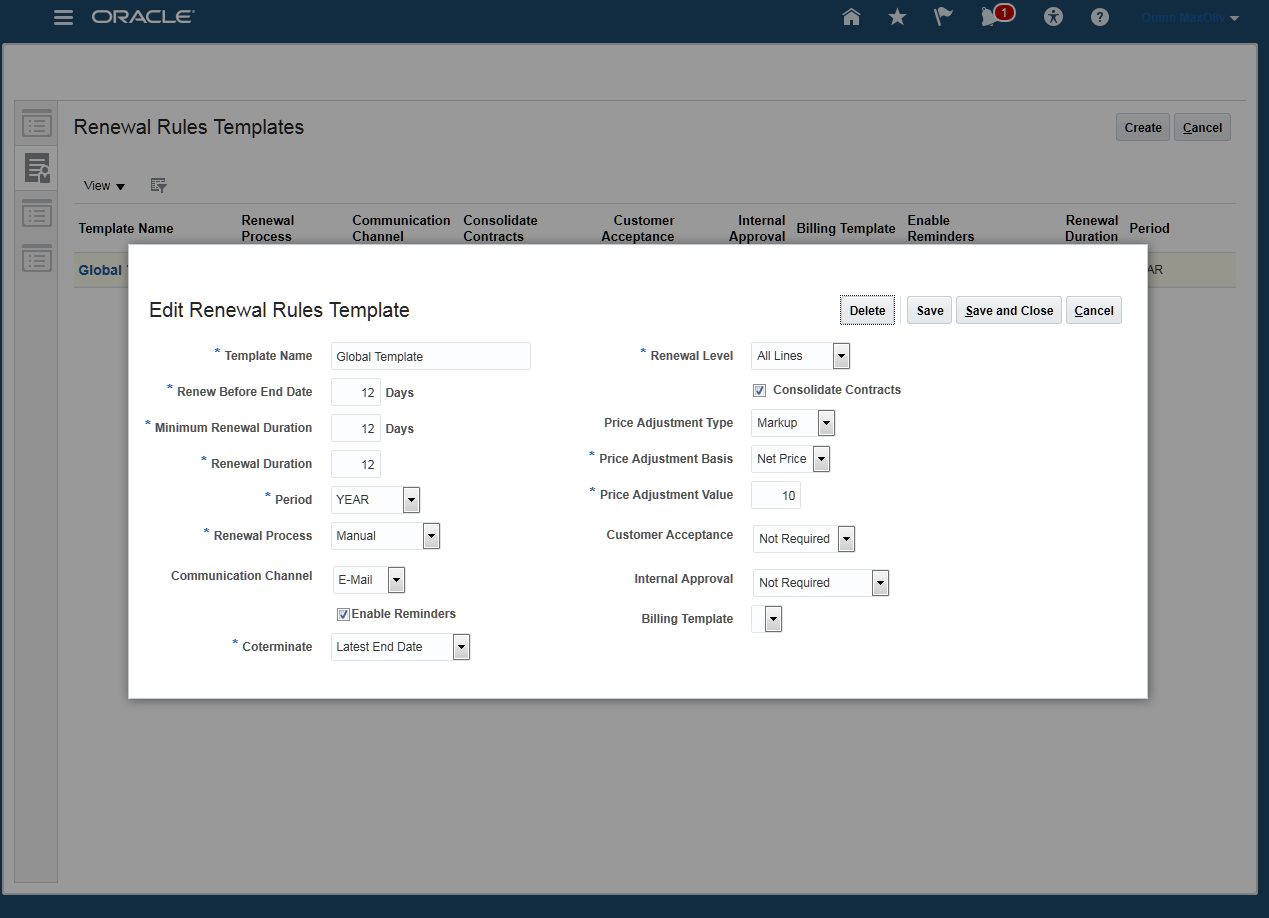Open the user account menu
Screen dimensions: 1269x918
(x=1190, y=18)
